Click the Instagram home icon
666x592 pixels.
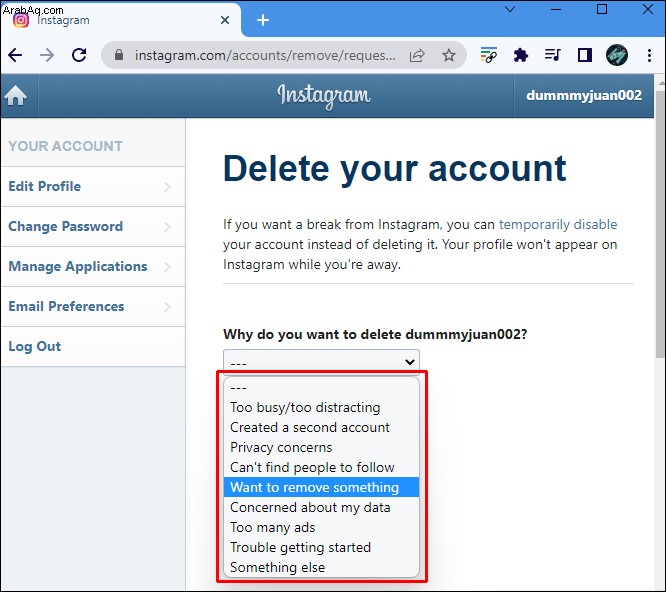coord(16,96)
